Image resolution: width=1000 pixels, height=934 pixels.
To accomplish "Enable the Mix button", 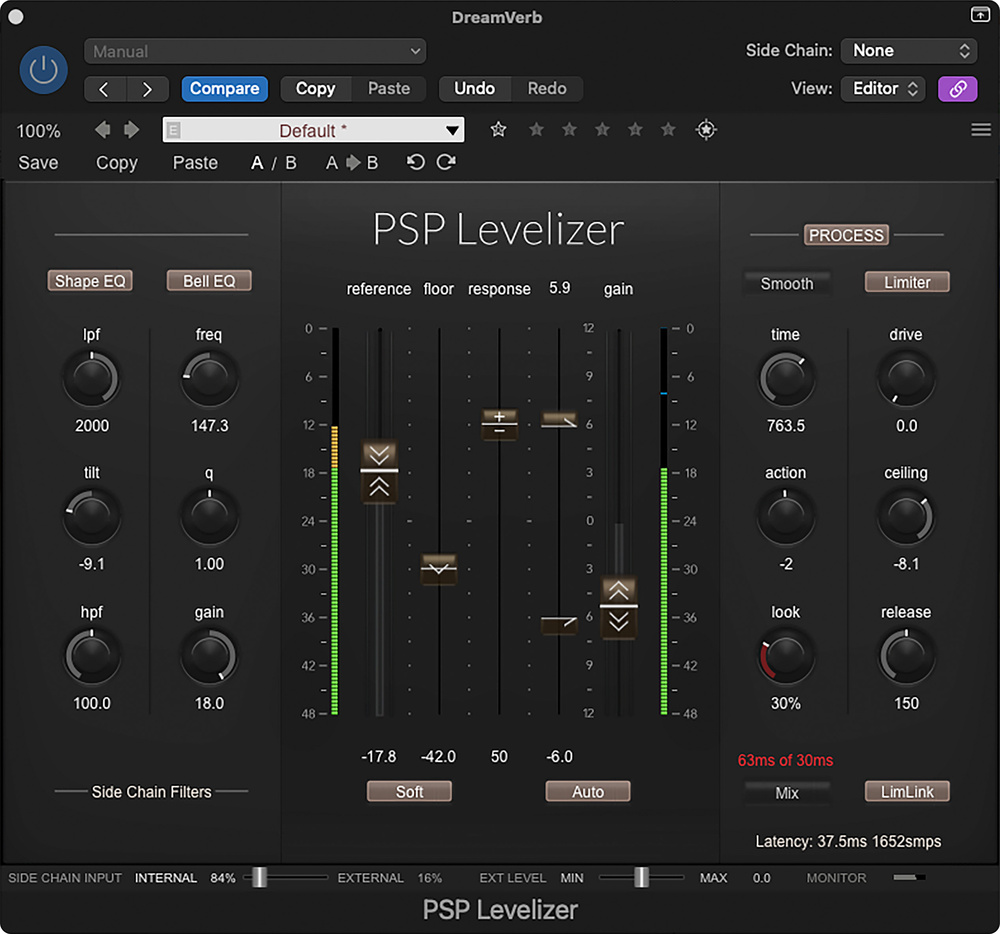I will (x=787, y=792).
